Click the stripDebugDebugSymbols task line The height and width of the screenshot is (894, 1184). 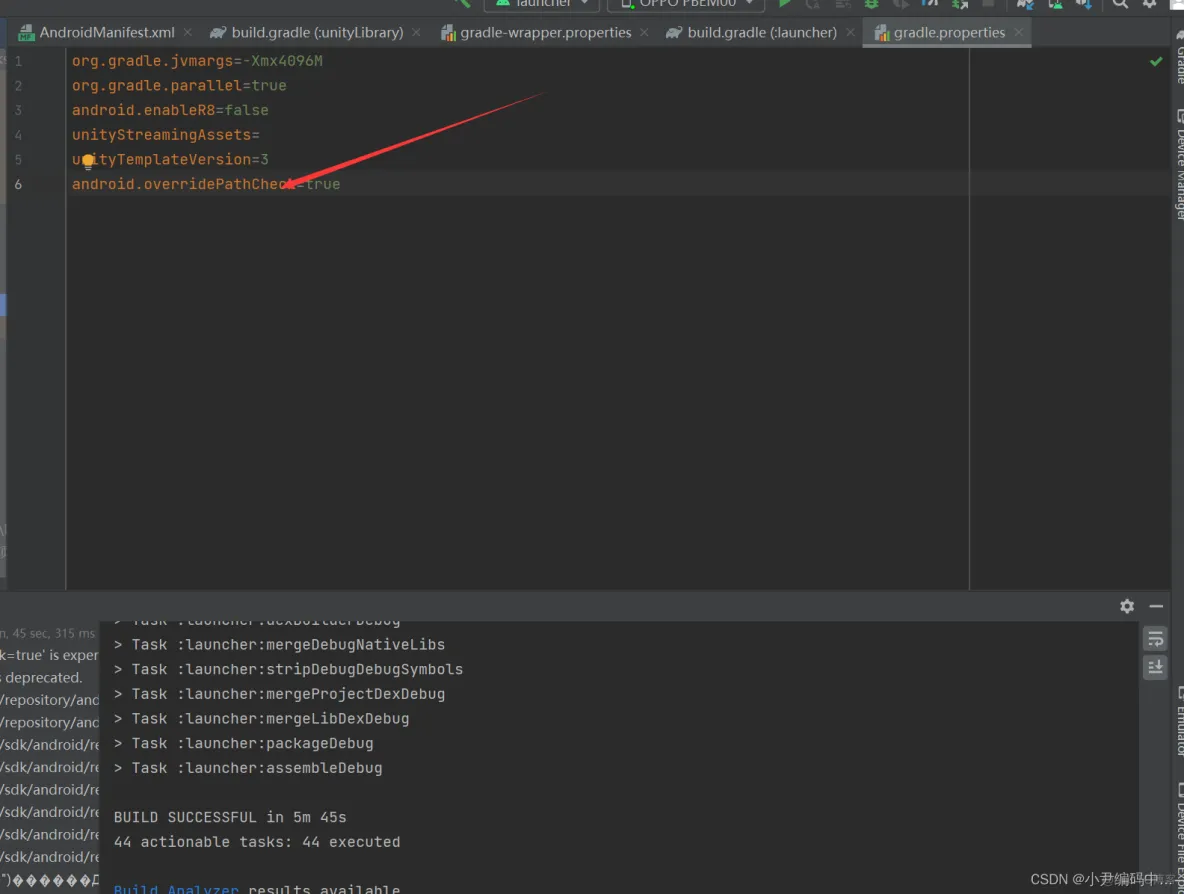tap(288, 670)
